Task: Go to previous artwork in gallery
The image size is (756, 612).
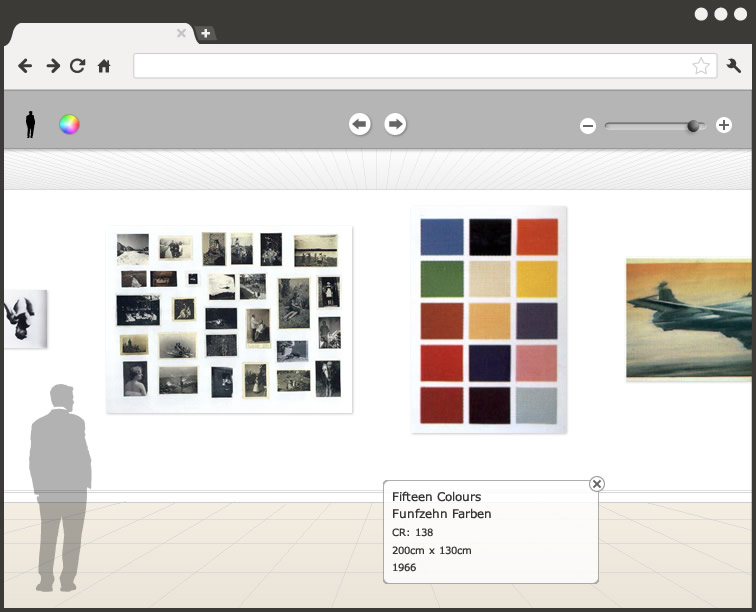Action: click(x=360, y=124)
